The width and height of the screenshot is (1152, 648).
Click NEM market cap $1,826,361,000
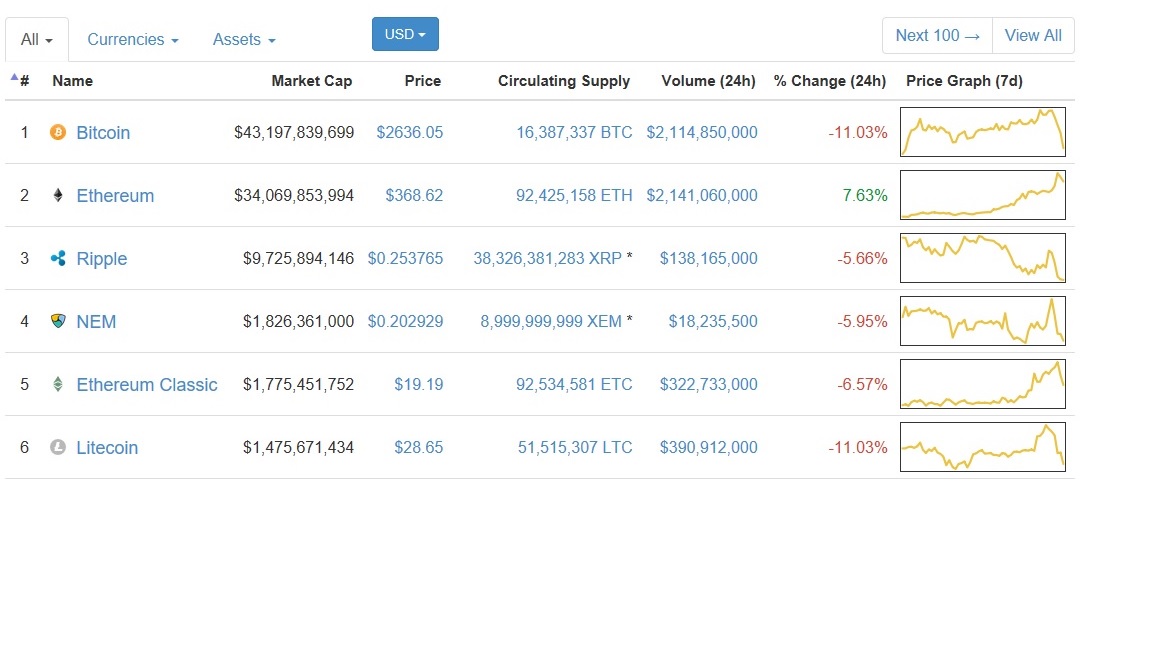point(298,322)
